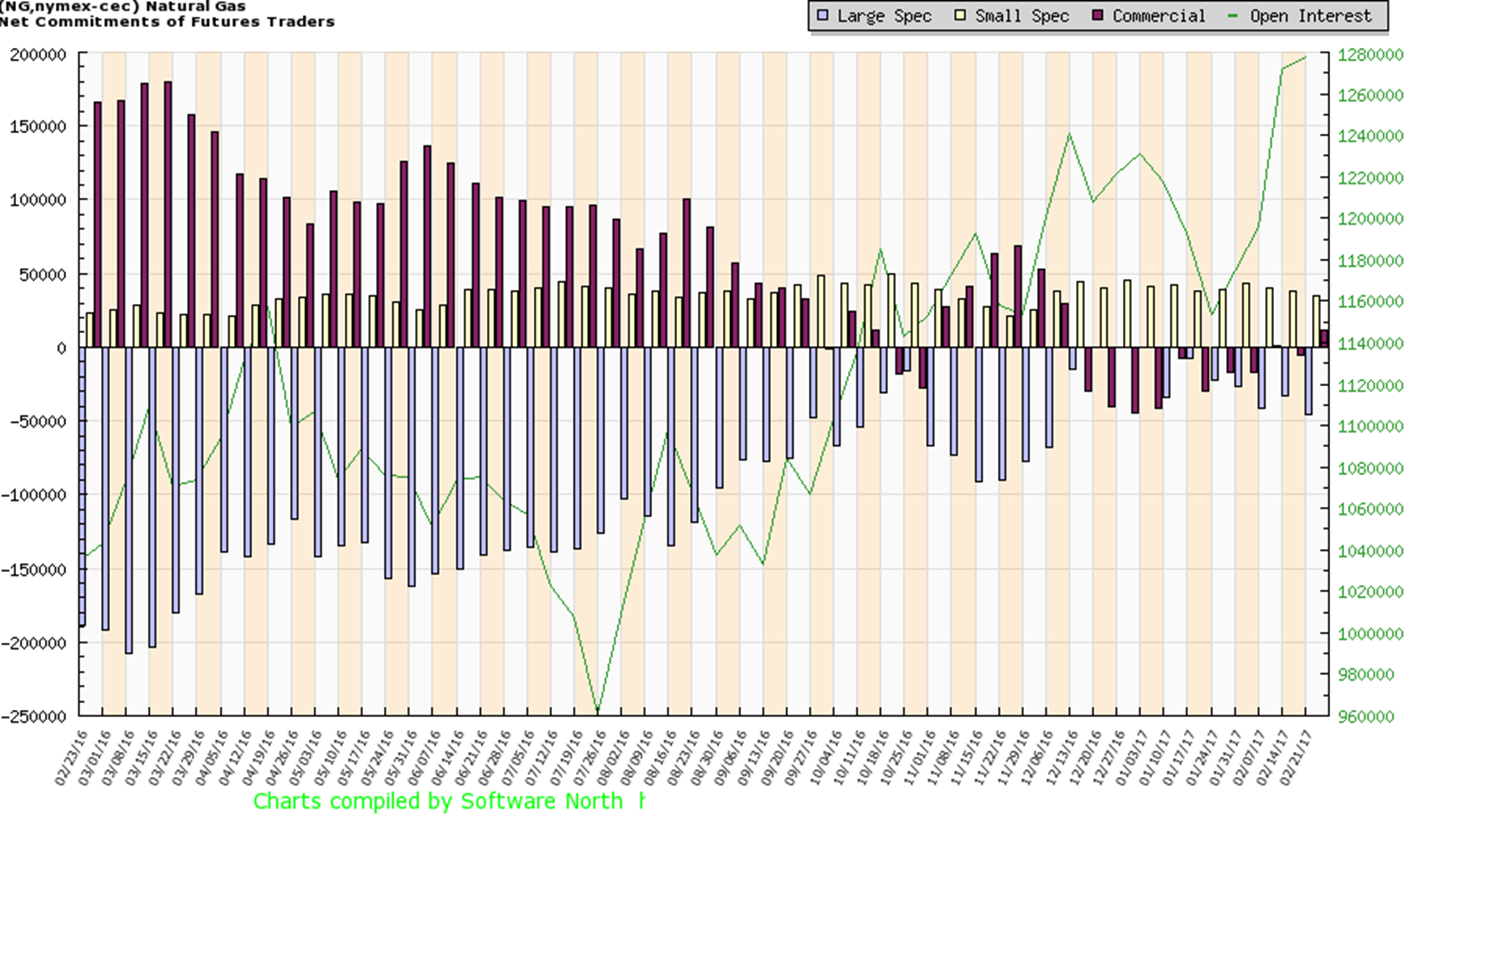Click the 1140000 right axis value
1500x968 pixels.
pyautogui.click(x=1370, y=344)
